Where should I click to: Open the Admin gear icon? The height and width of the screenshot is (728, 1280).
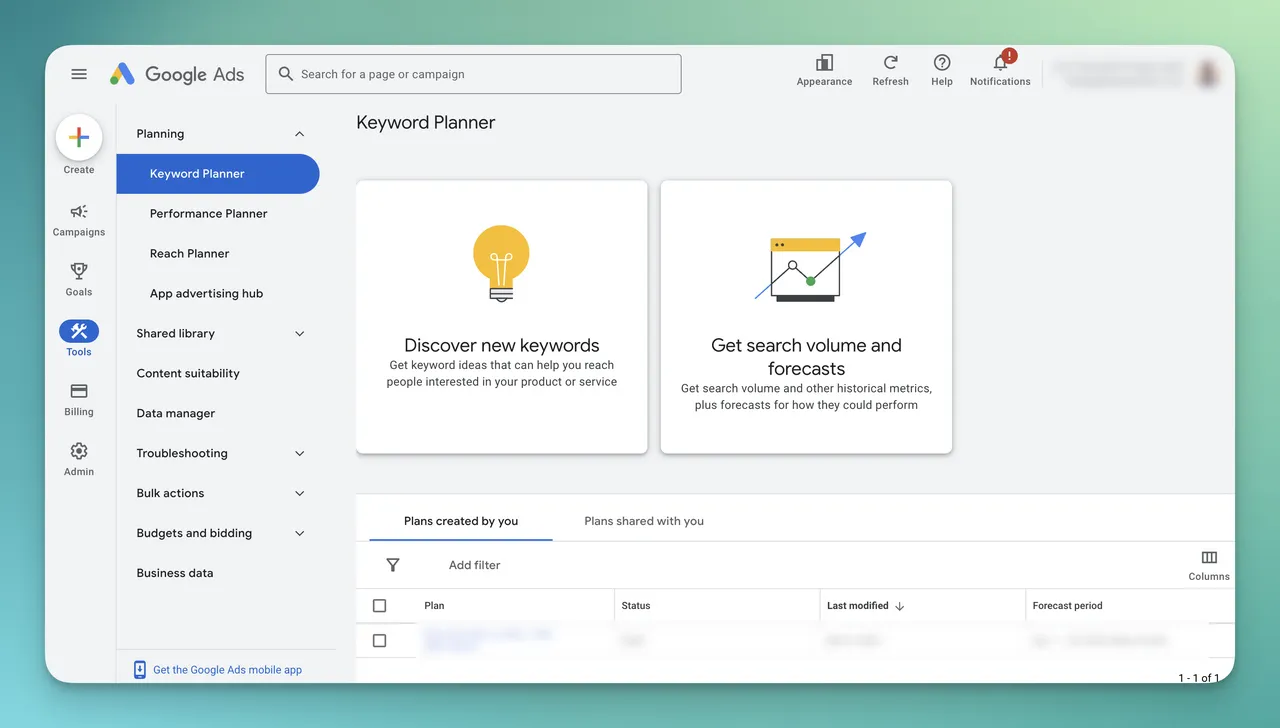(79, 451)
